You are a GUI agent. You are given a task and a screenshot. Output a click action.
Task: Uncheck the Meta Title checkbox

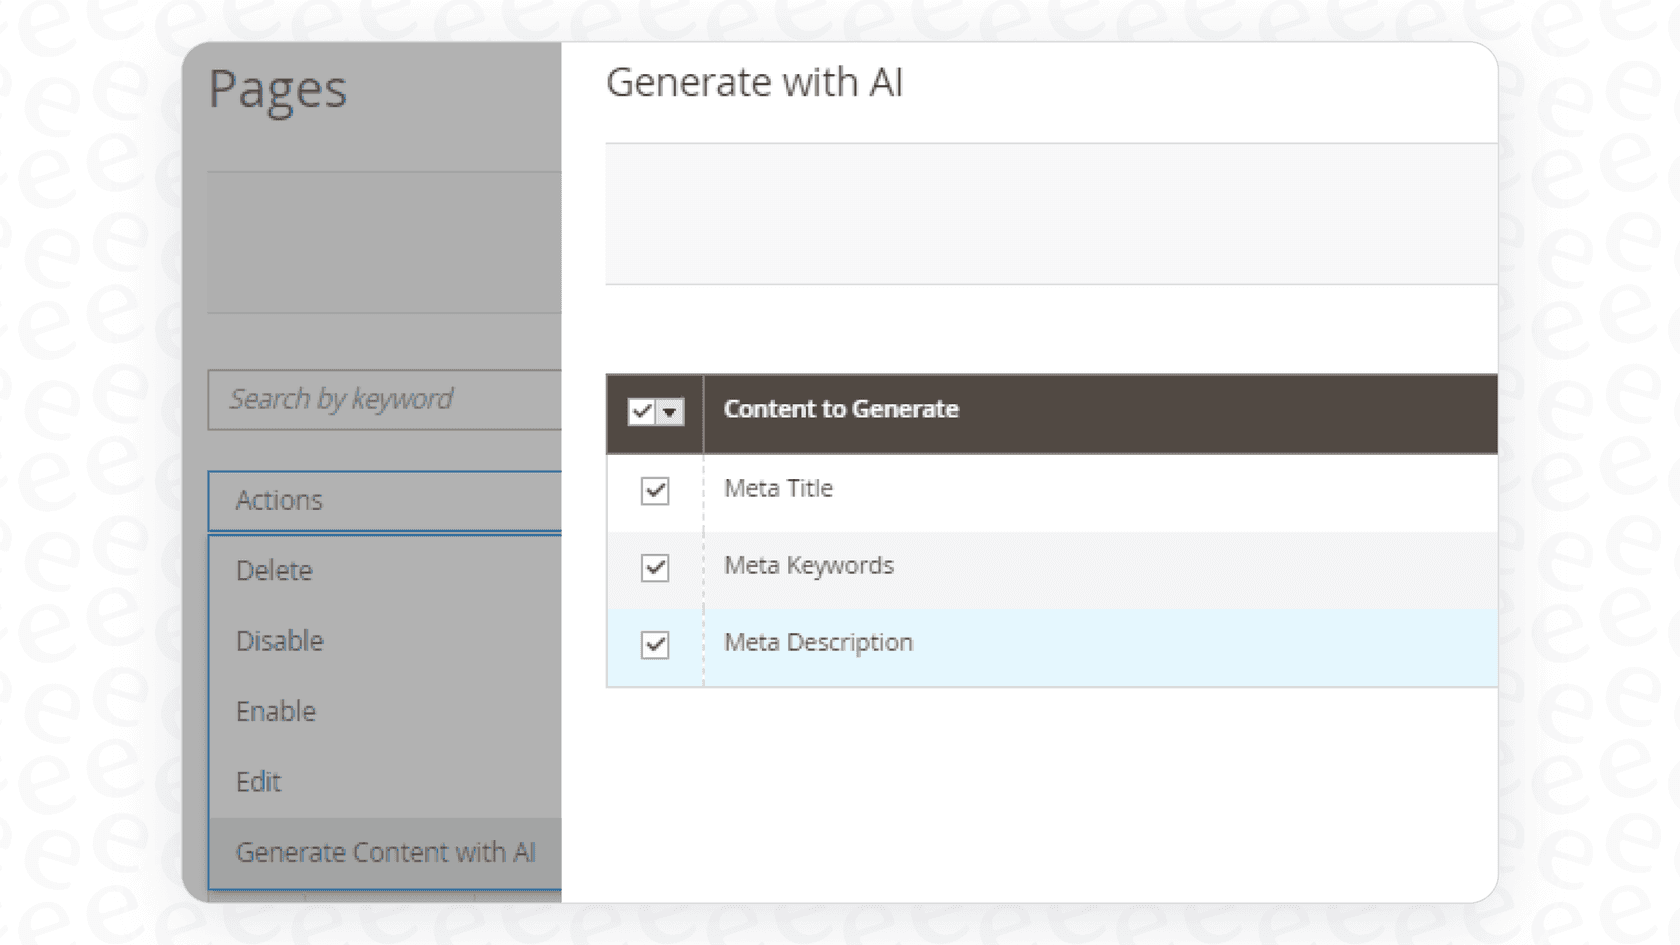654,491
